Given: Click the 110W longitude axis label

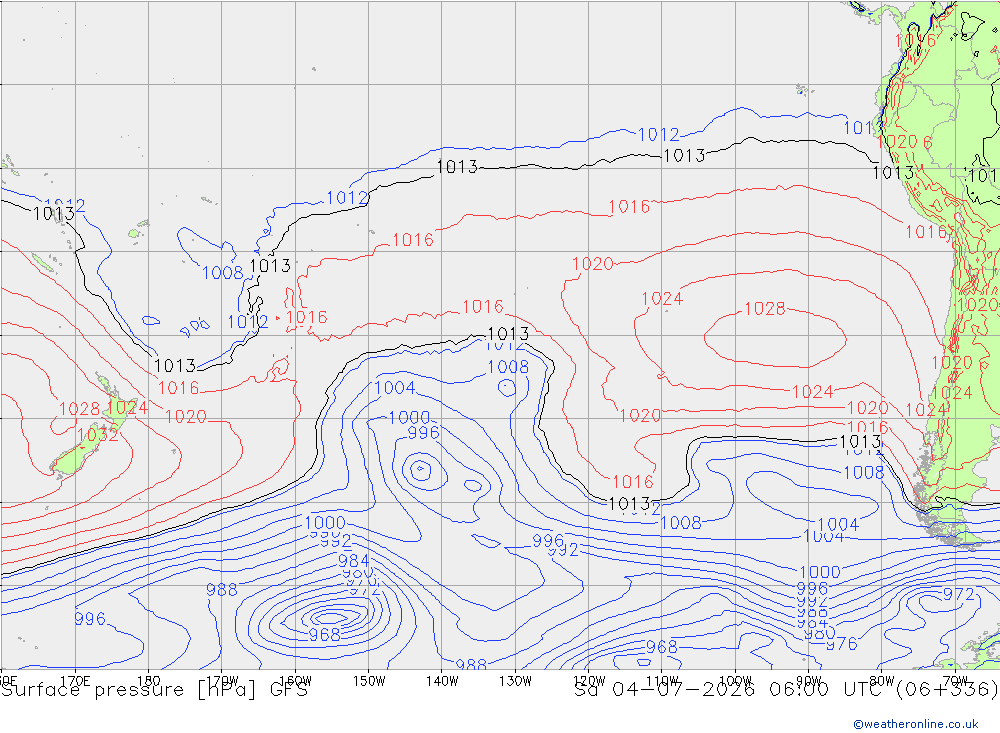Looking at the screenshot, I should pyautogui.click(x=662, y=680).
